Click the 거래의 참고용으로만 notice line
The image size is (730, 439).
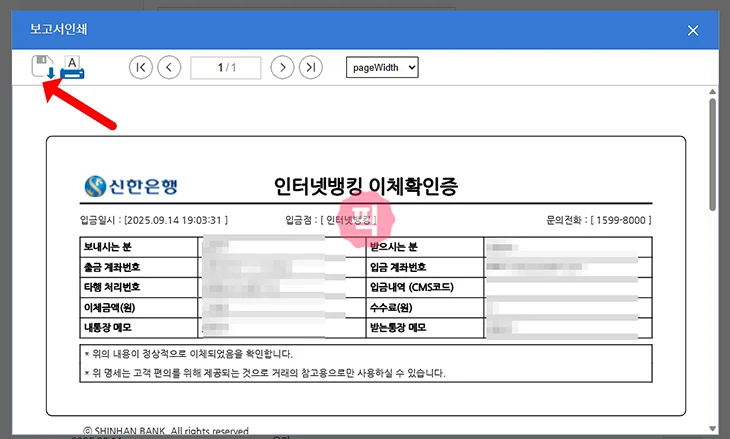pyautogui.click(x=264, y=373)
